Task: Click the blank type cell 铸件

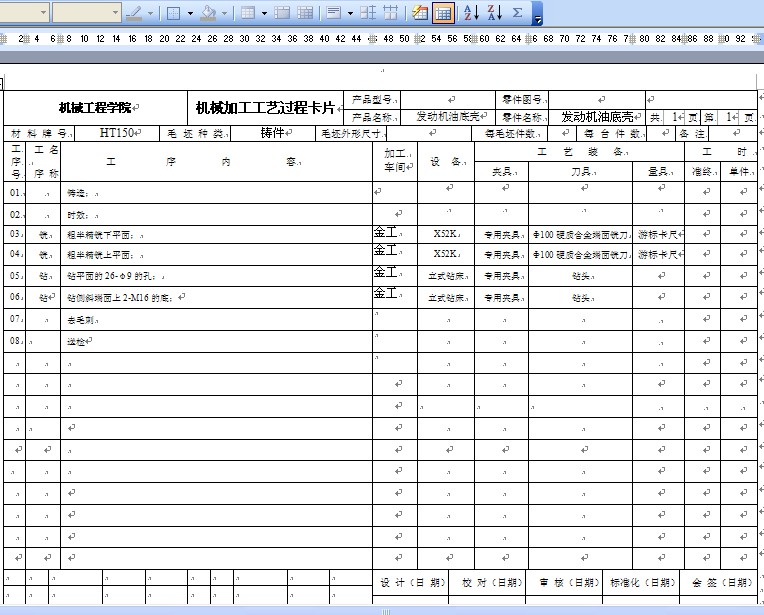Action: tap(272, 133)
